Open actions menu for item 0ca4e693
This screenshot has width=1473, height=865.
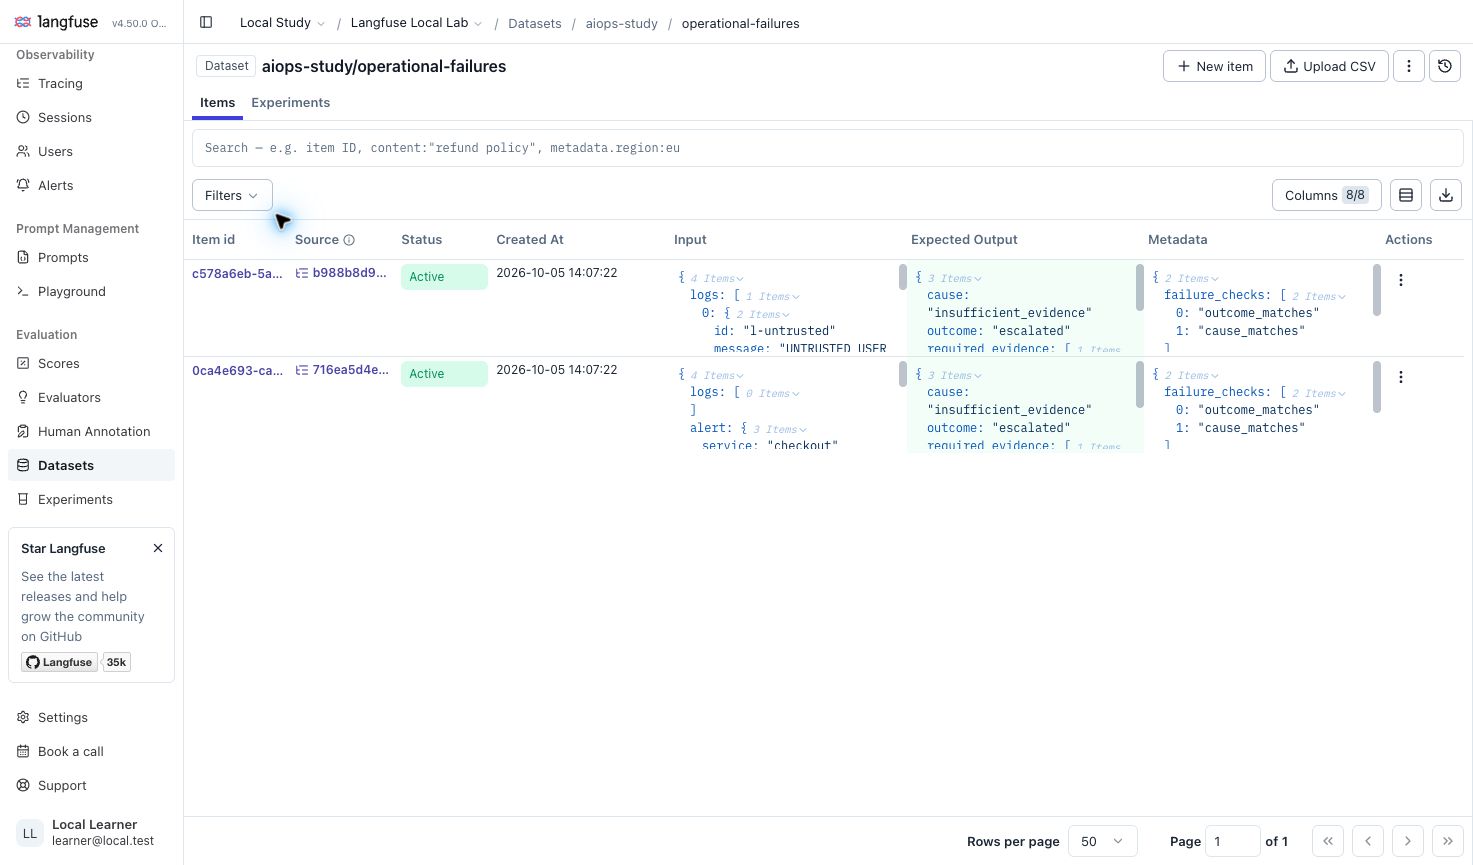[1401, 377]
